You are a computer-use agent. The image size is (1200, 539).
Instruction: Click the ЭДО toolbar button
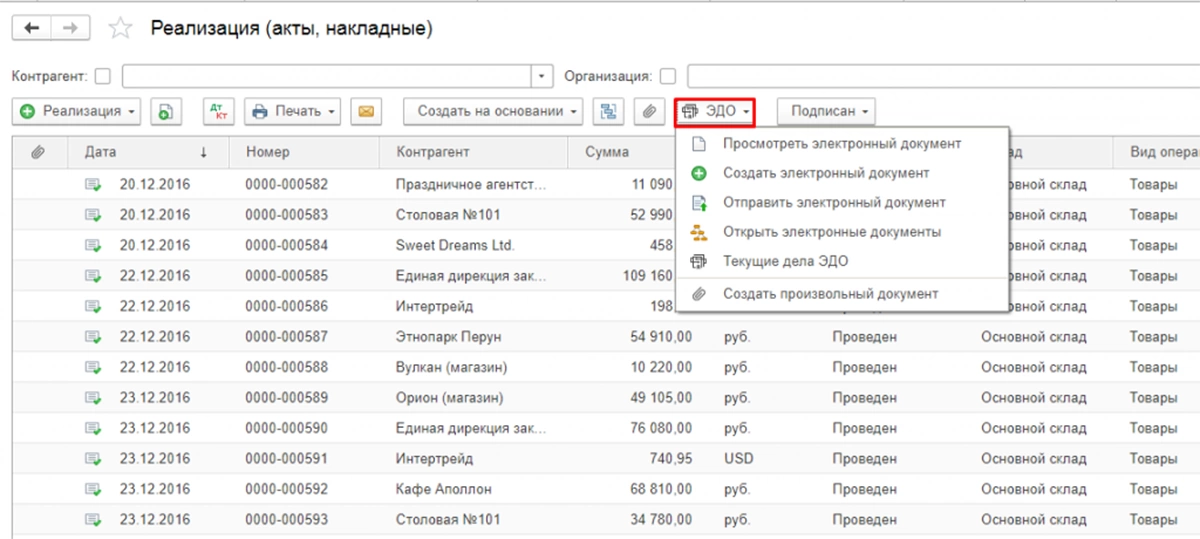[714, 112]
